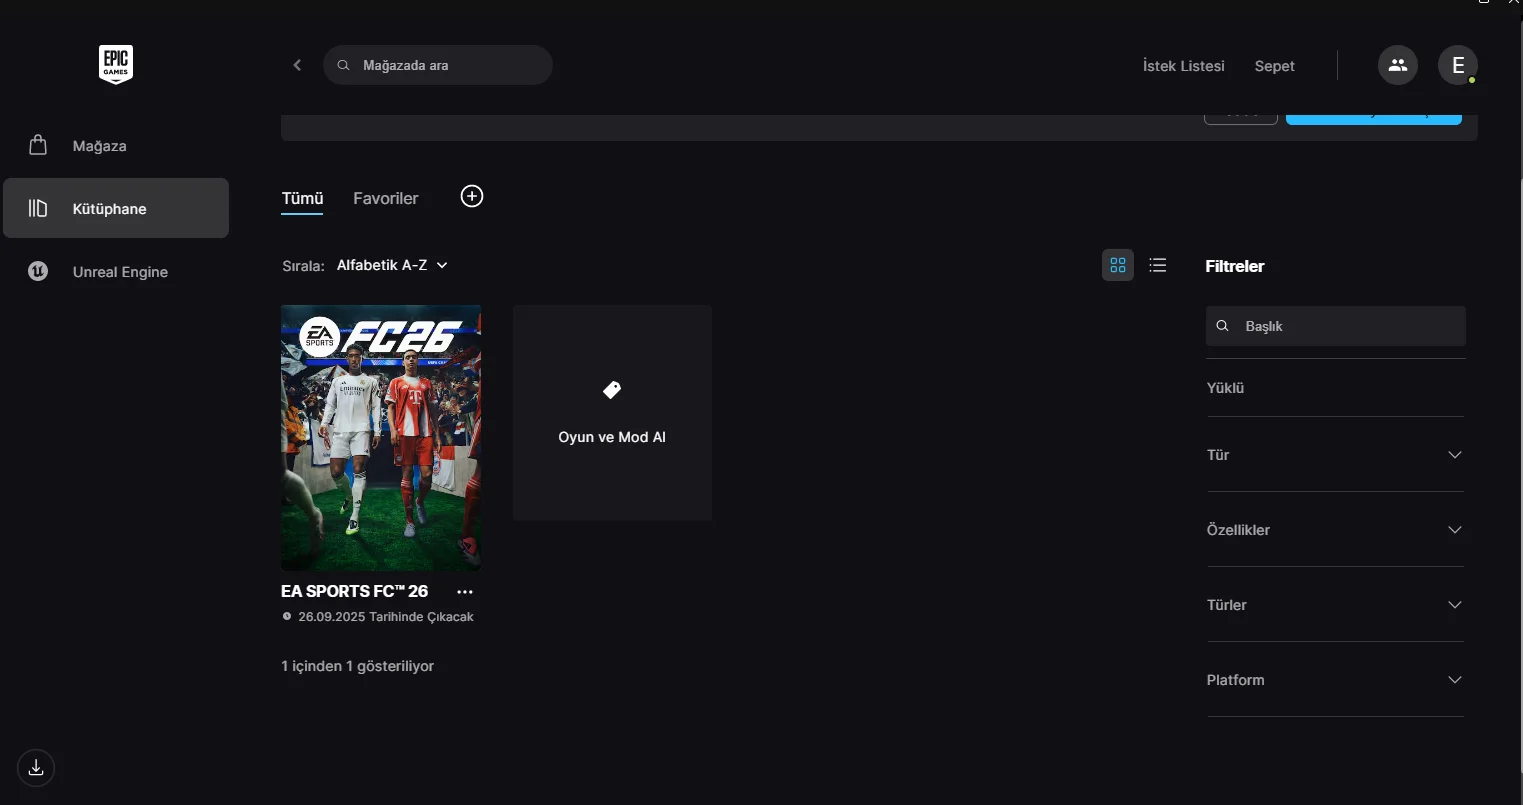This screenshot has height=805, width=1523.
Task: Expand the Özellikler filter section
Action: pos(1335,530)
